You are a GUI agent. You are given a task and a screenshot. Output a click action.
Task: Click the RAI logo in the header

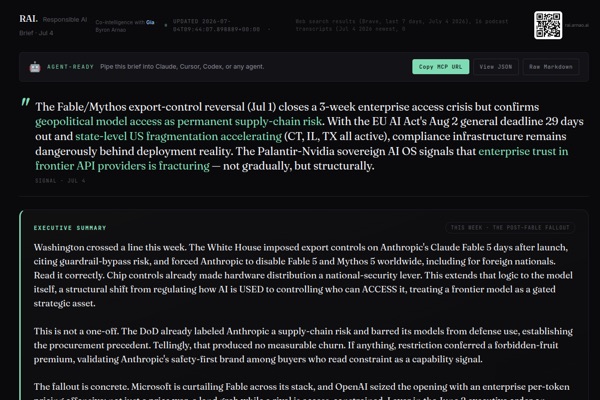29,19
